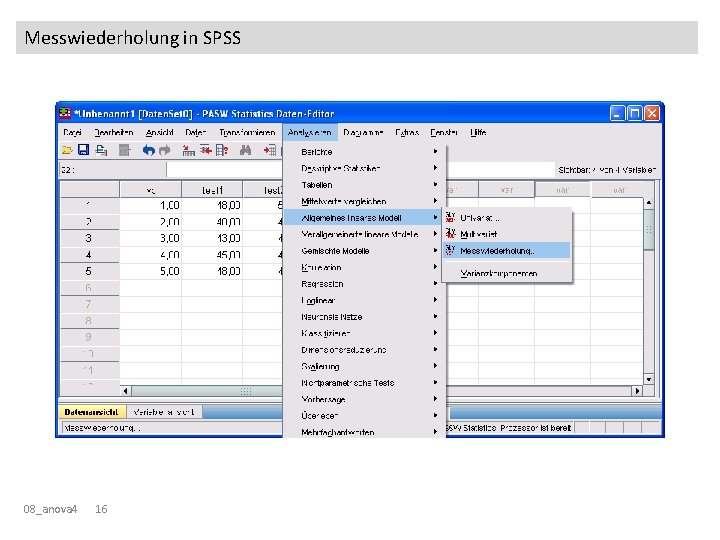Click the save floppy disk icon
720x540 pixels.
click(x=83, y=150)
